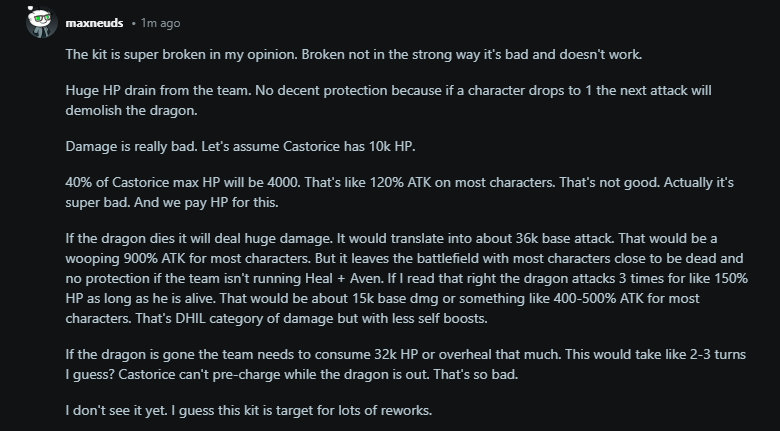Open the '1m ago' comment timestamp permalink

click(x=160, y=23)
